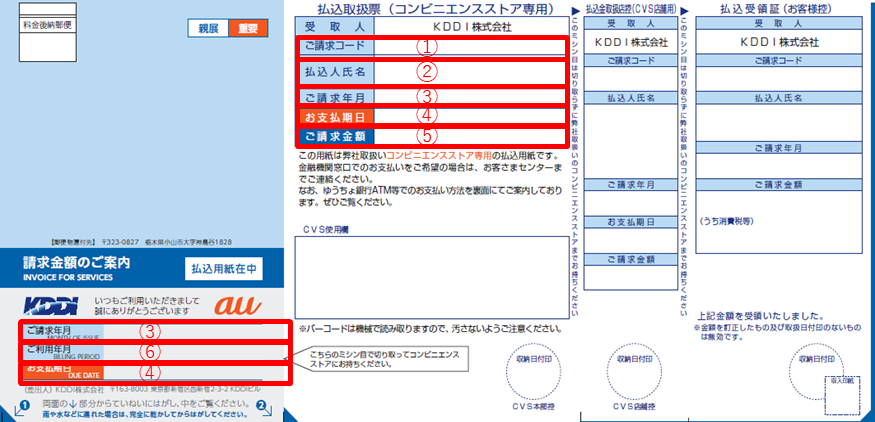Click inside the empty CVS使用欄 box
Viewport: 875px width, 422px height.
432,277
